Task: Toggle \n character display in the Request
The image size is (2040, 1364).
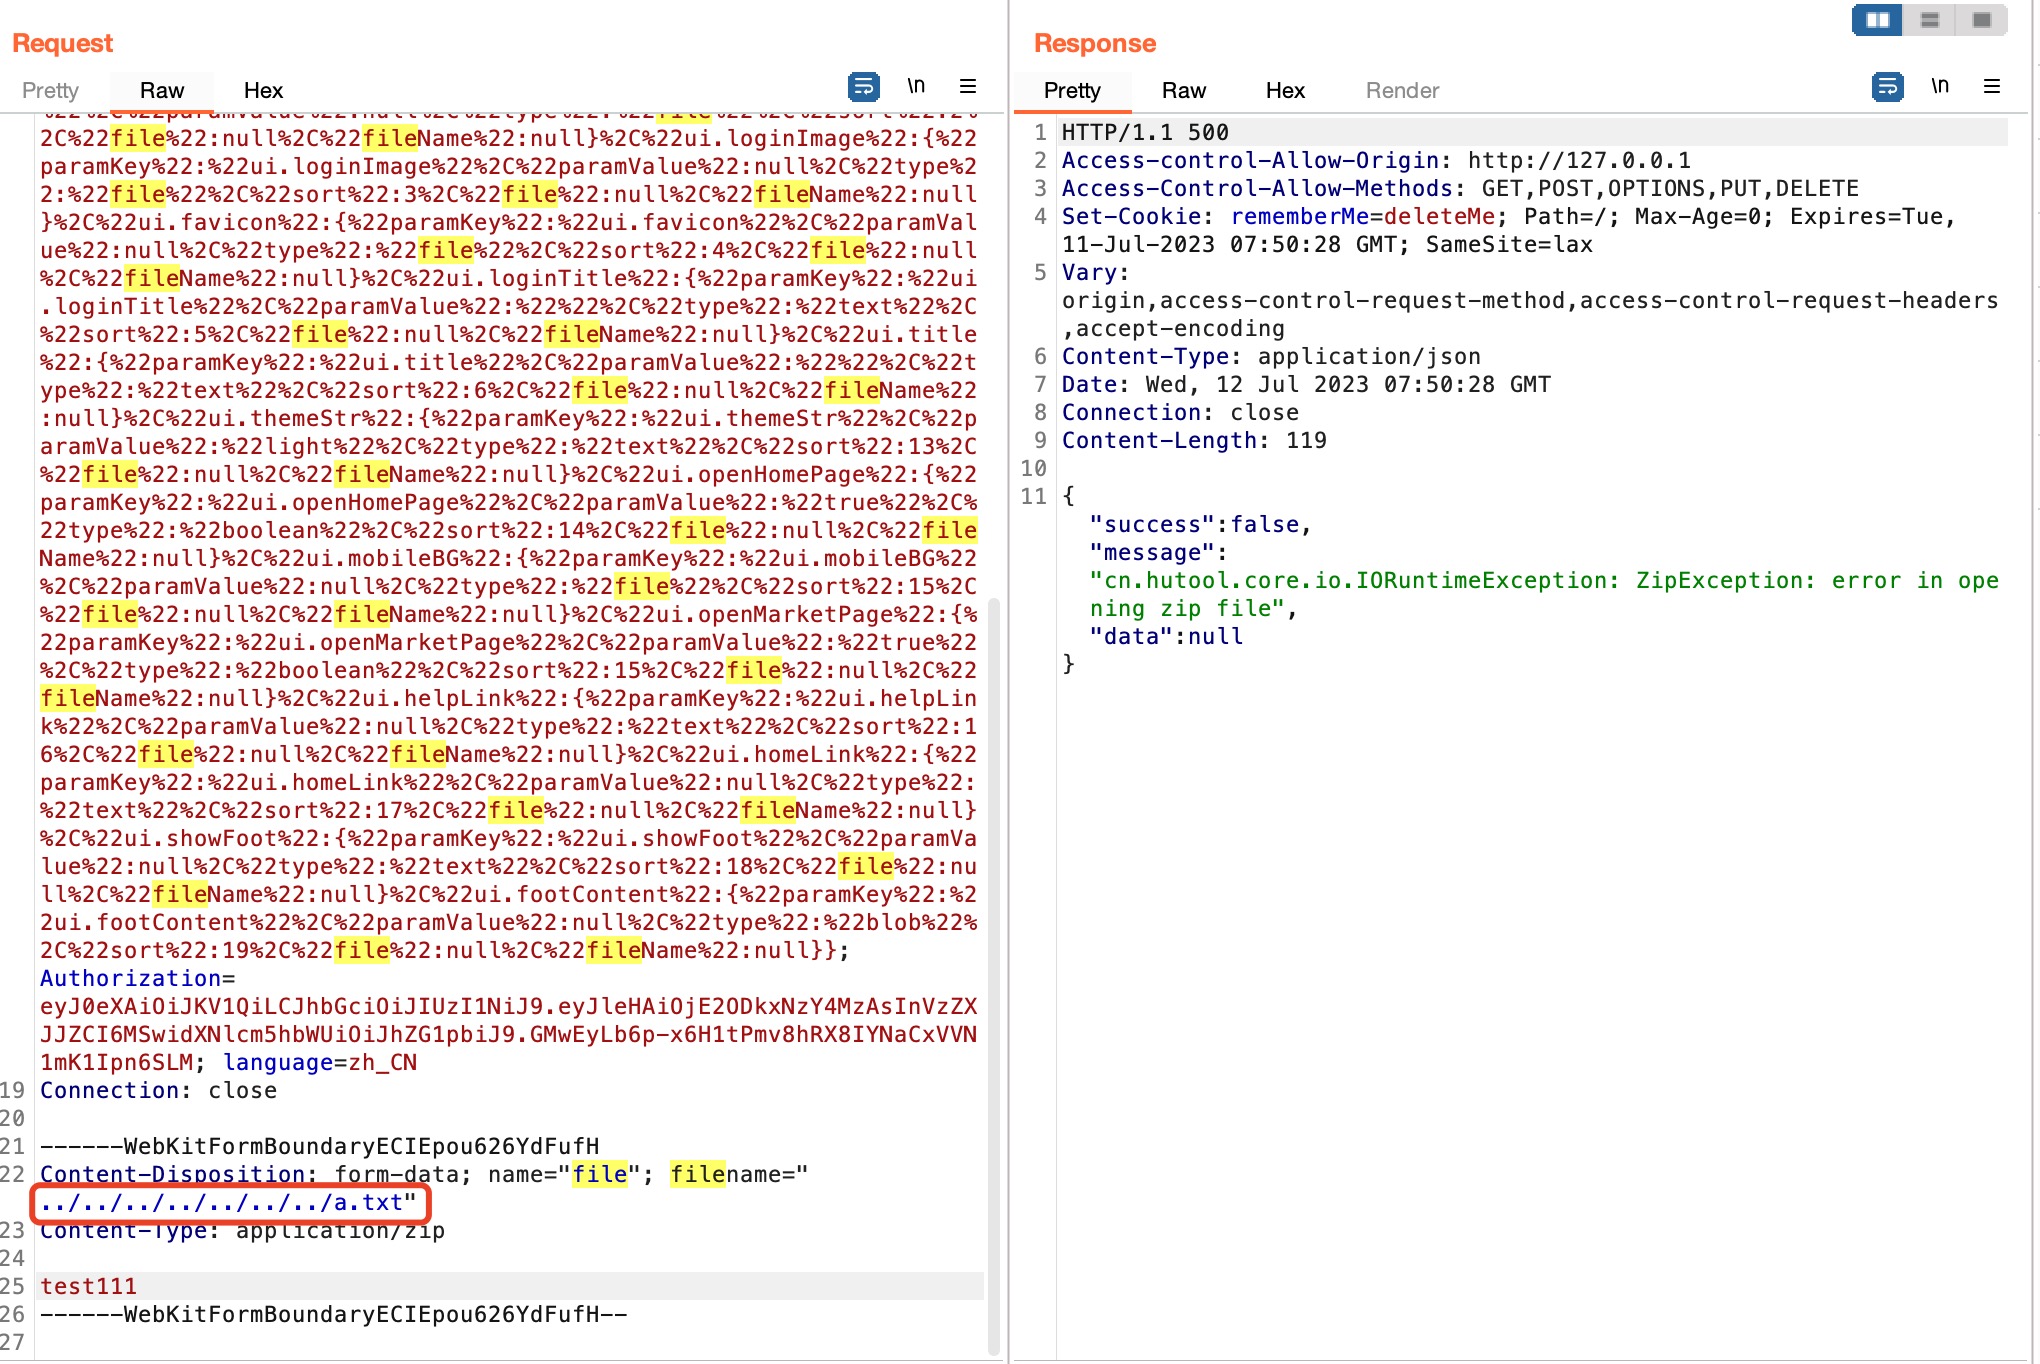Action: (917, 85)
